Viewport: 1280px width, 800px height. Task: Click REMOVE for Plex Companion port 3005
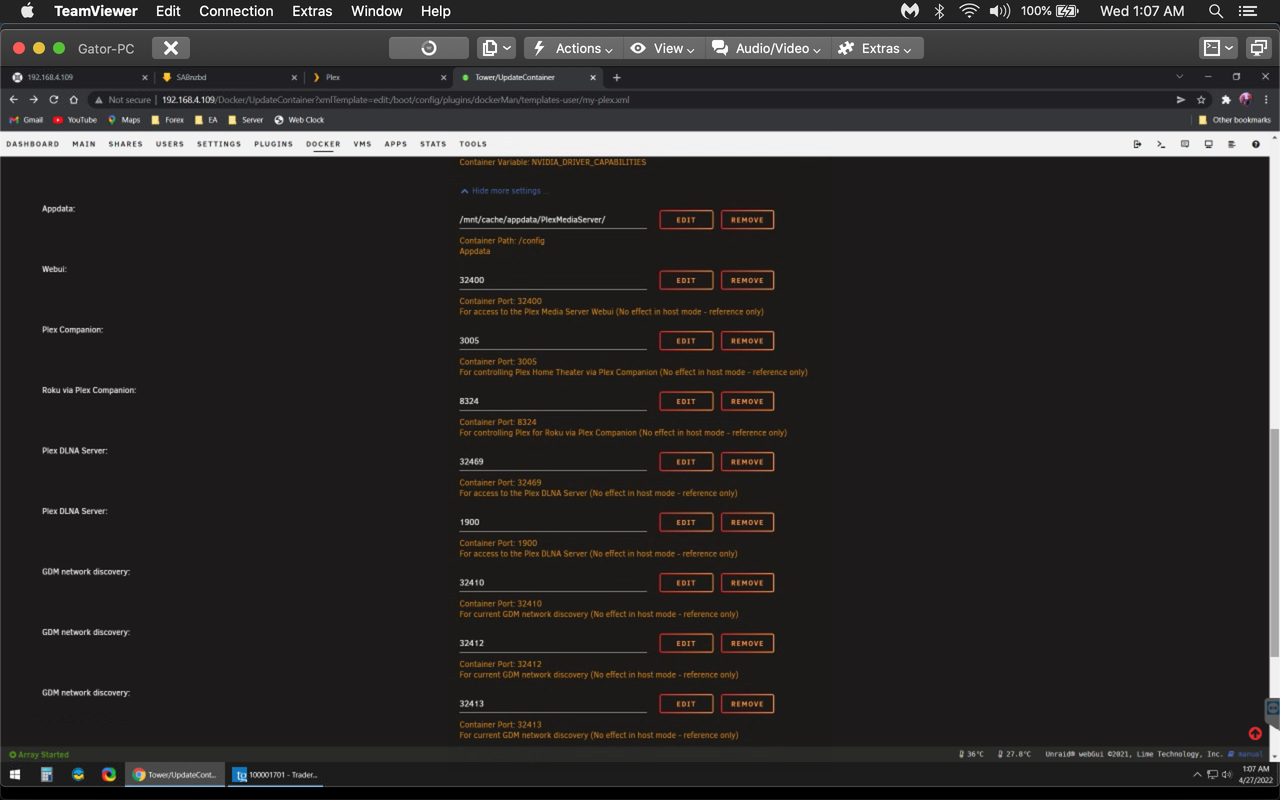tap(747, 340)
